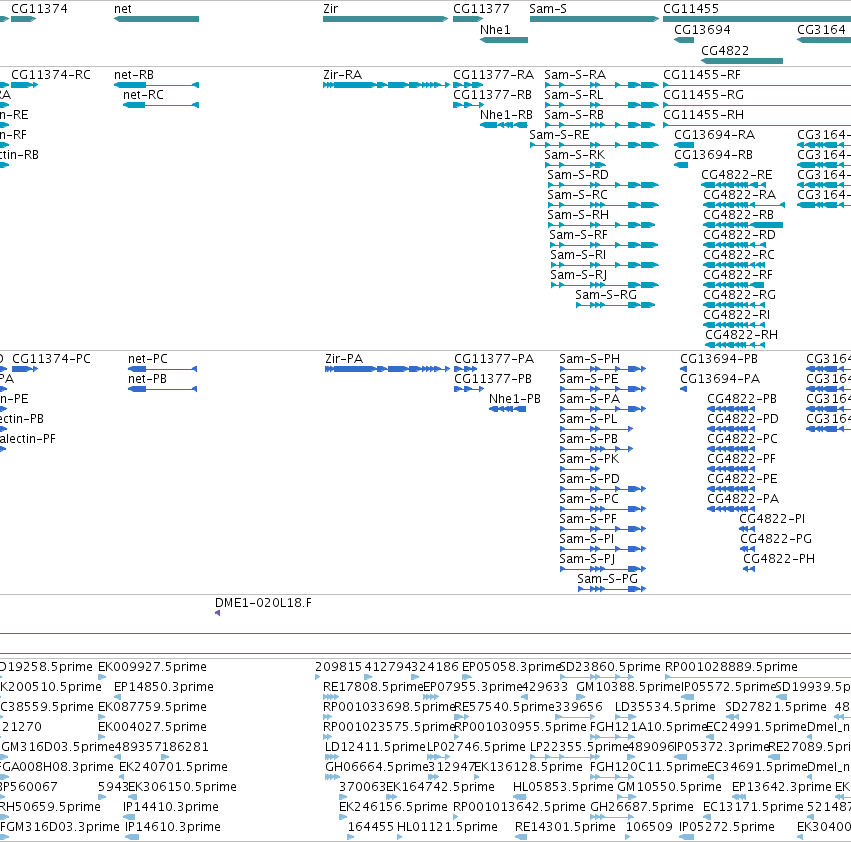
Task: Select transcript CG13694-RA
Action: tap(684, 145)
